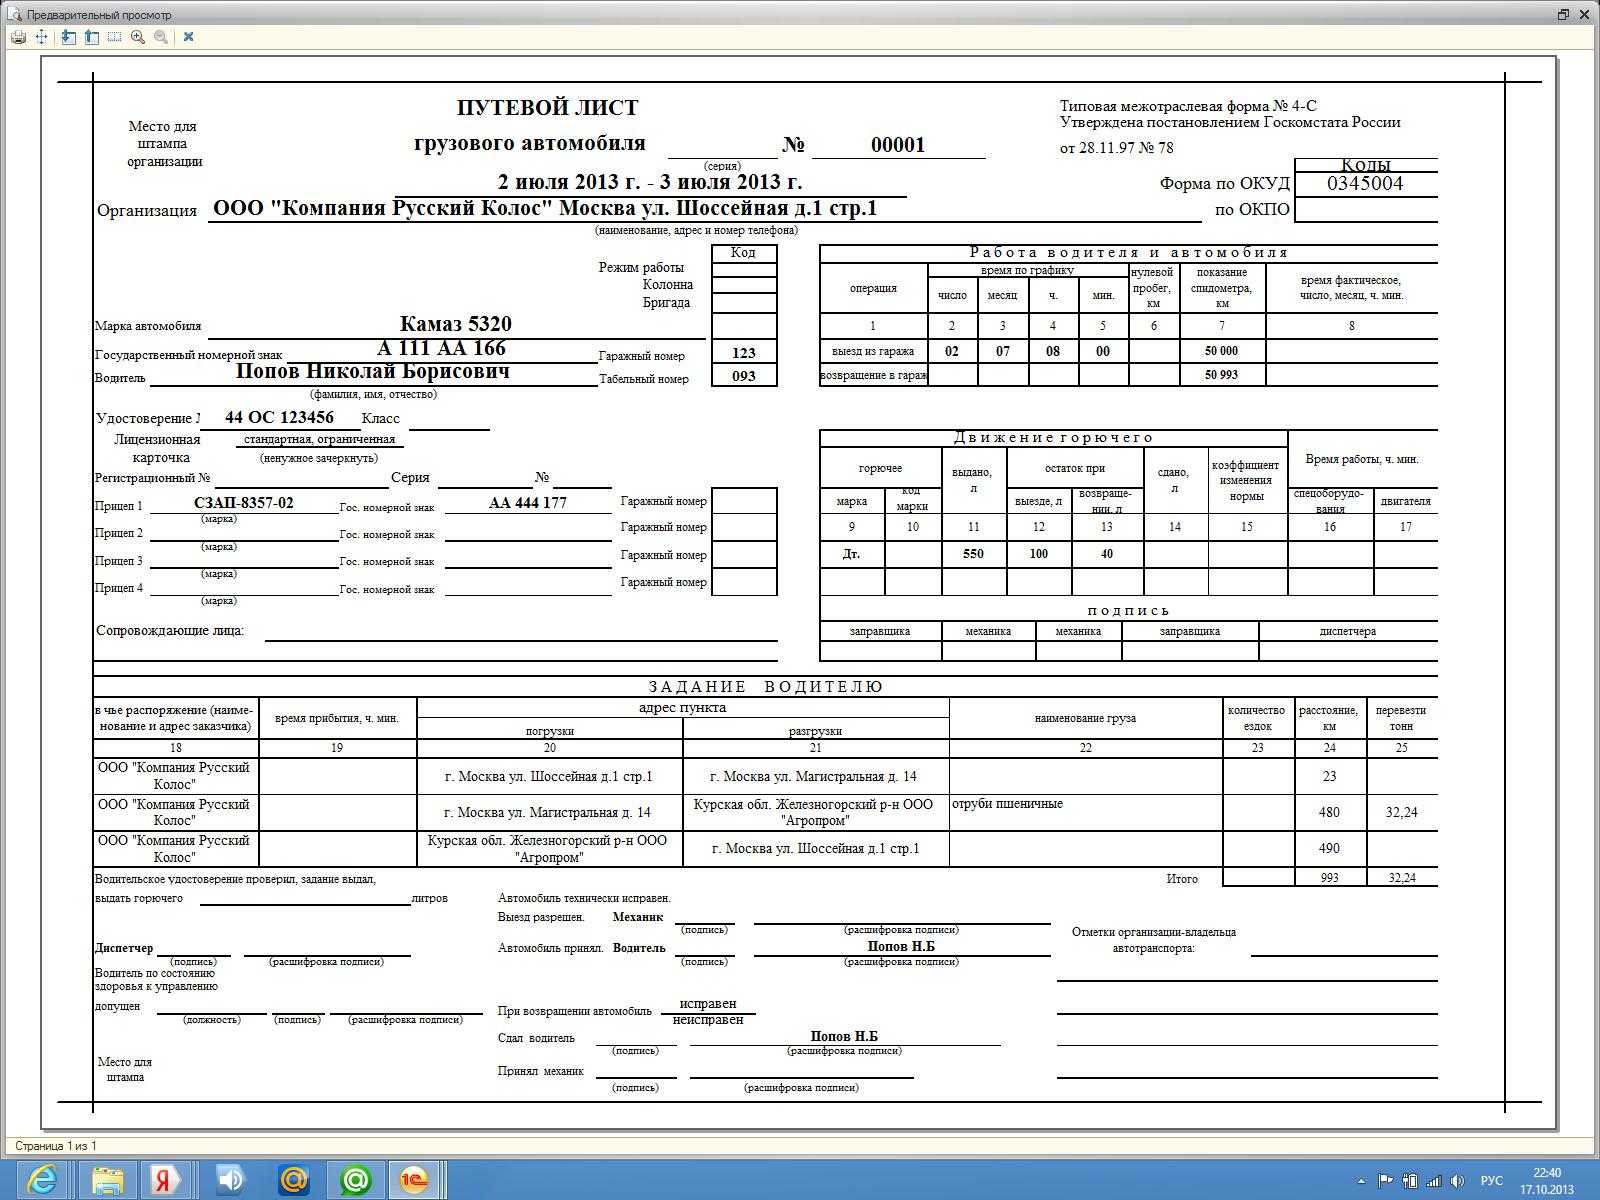The image size is (1600, 1200).
Task: Restore the preview window size
Action: coord(1563,14)
